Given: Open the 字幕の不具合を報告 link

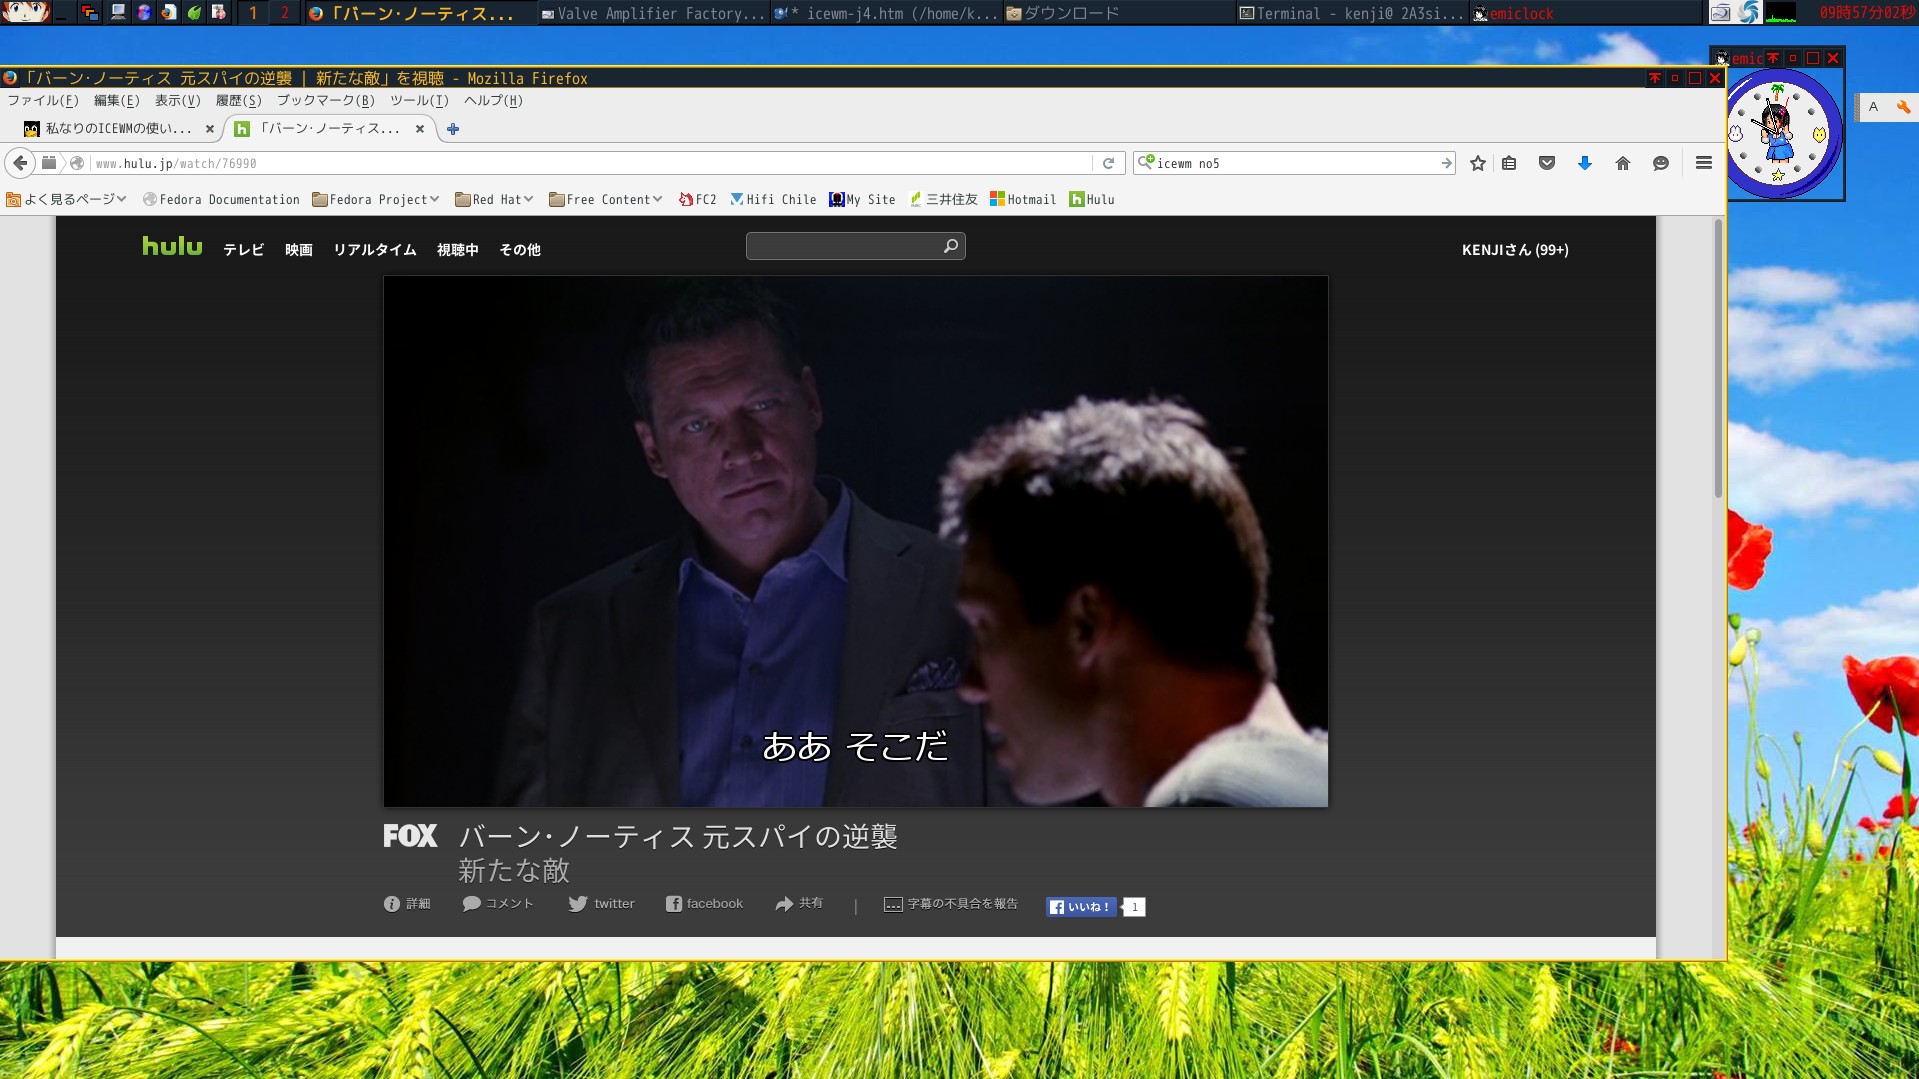Looking at the screenshot, I should pyautogui.click(x=950, y=903).
